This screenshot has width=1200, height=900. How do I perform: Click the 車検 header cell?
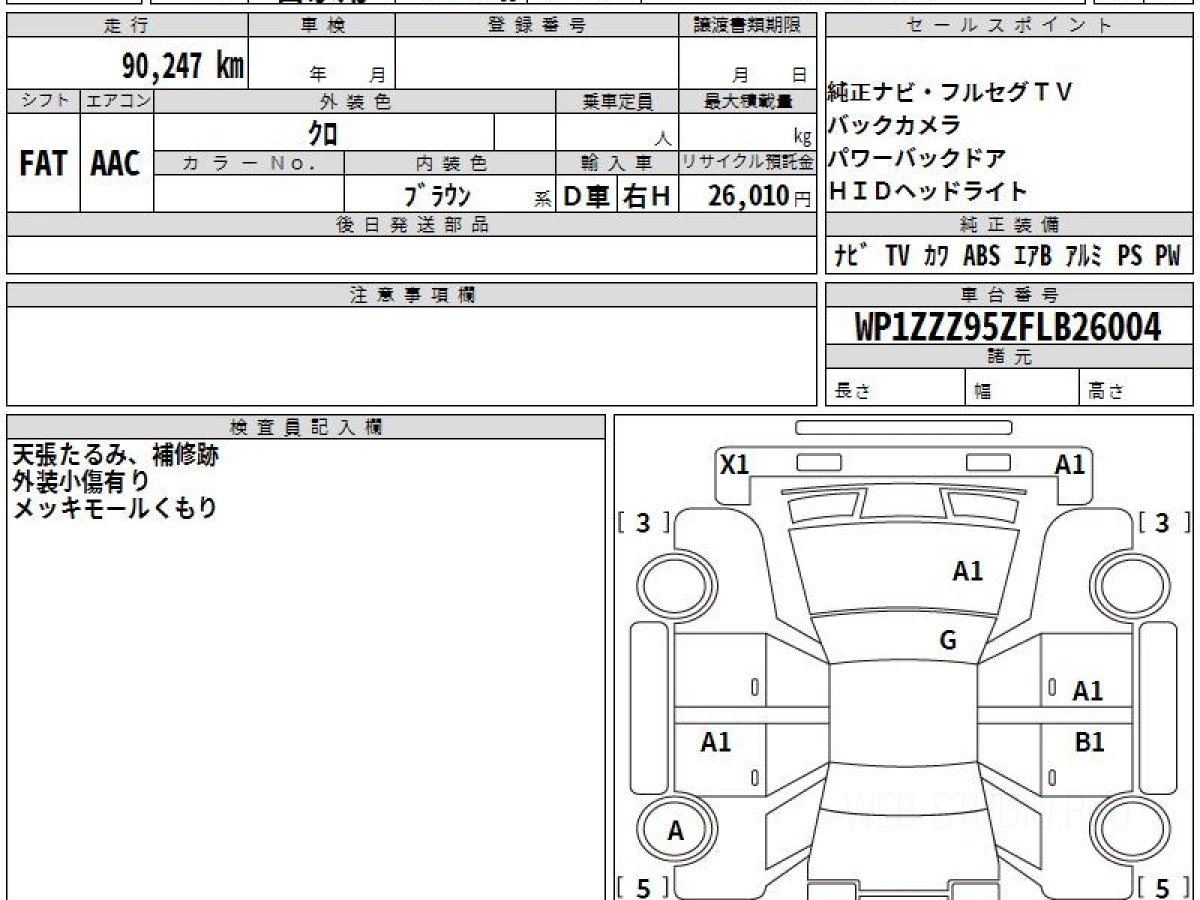[322, 26]
